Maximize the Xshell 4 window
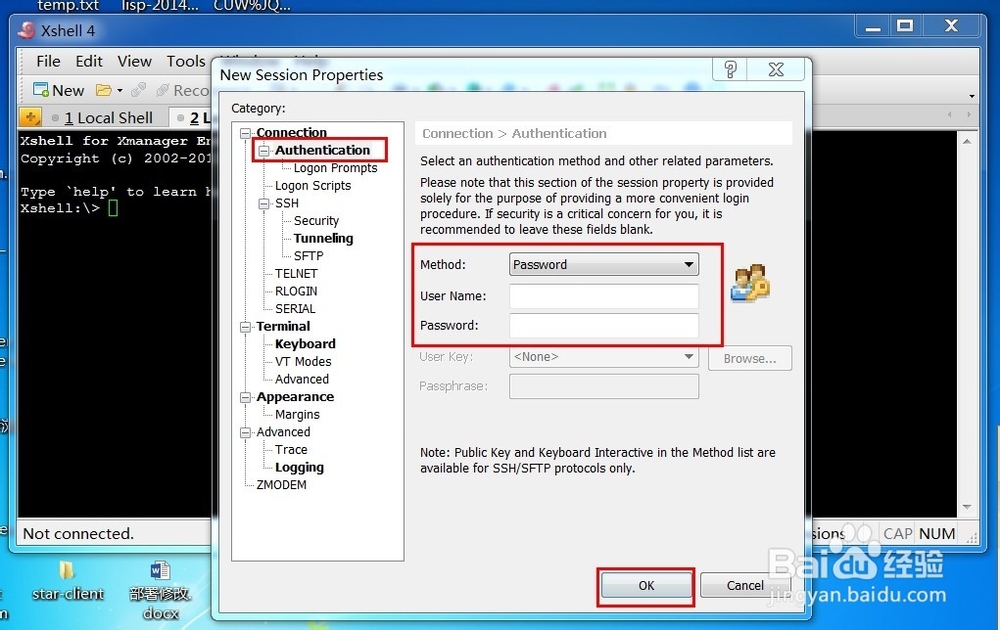 point(904,27)
